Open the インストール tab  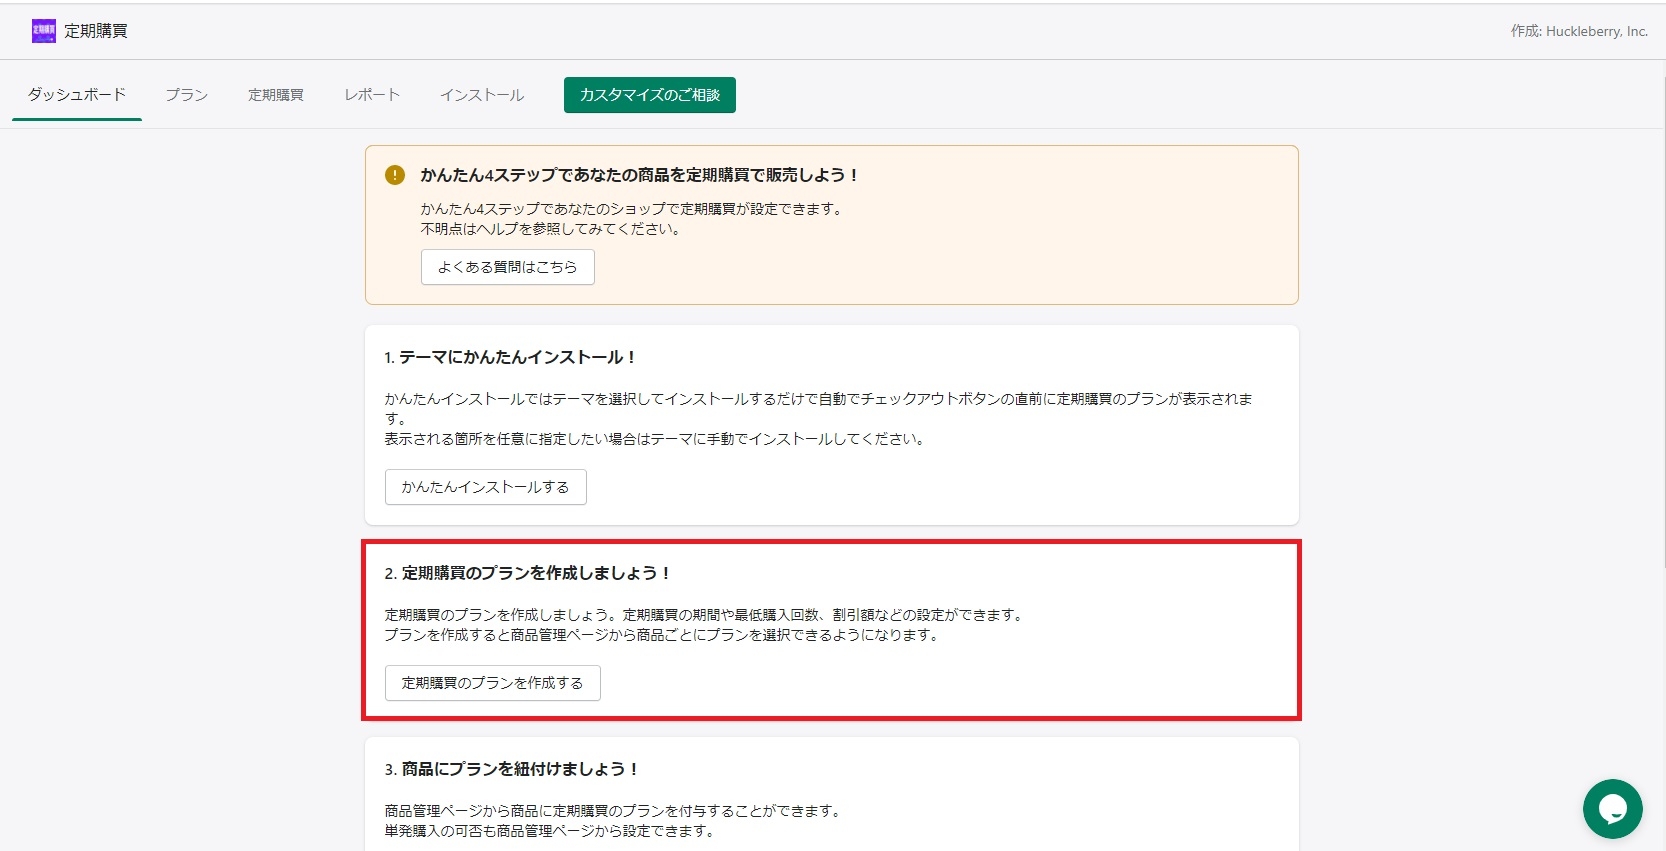coord(482,95)
